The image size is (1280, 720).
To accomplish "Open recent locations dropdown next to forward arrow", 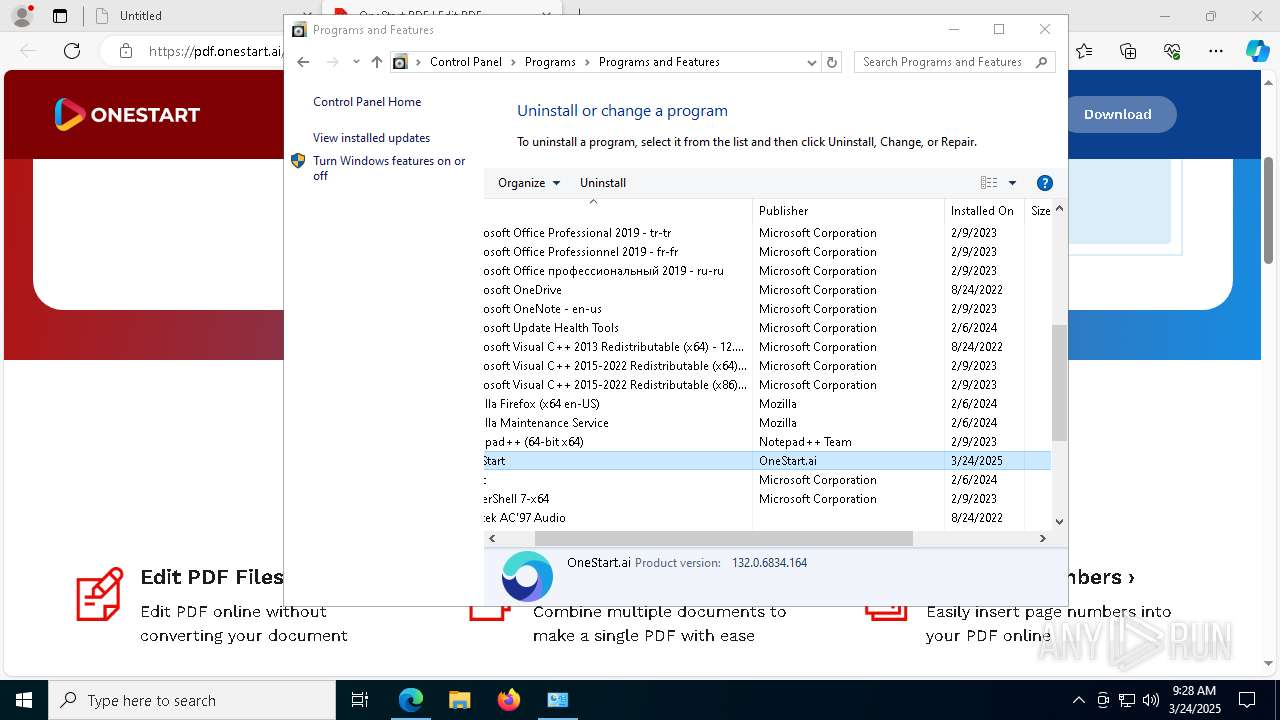I will coord(356,62).
